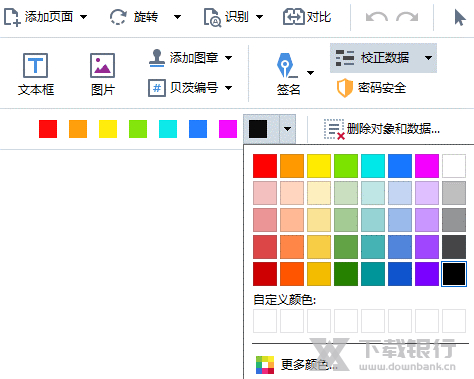Choose magenta swatch in palette top row
The image size is (474, 379).
click(x=427, y=166)
